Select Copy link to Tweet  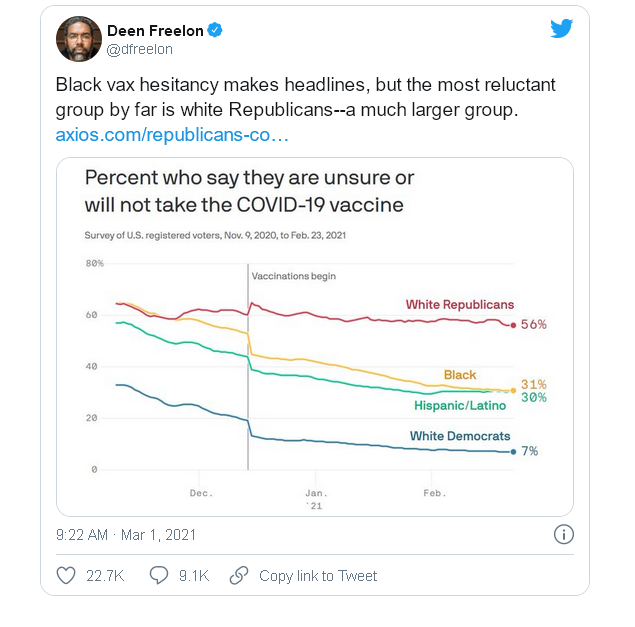coord(318,575)
